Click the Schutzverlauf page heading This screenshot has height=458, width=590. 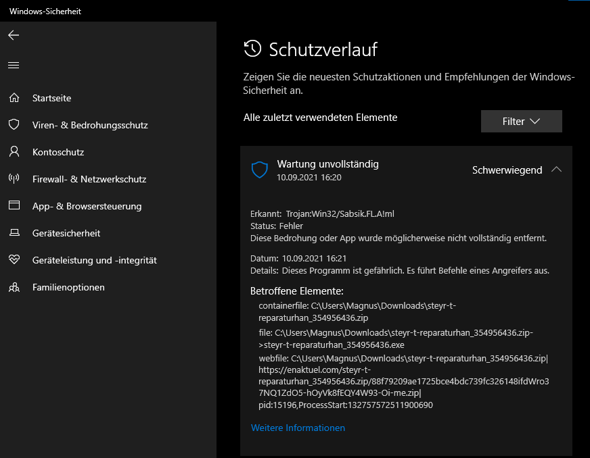click(323, 50)
